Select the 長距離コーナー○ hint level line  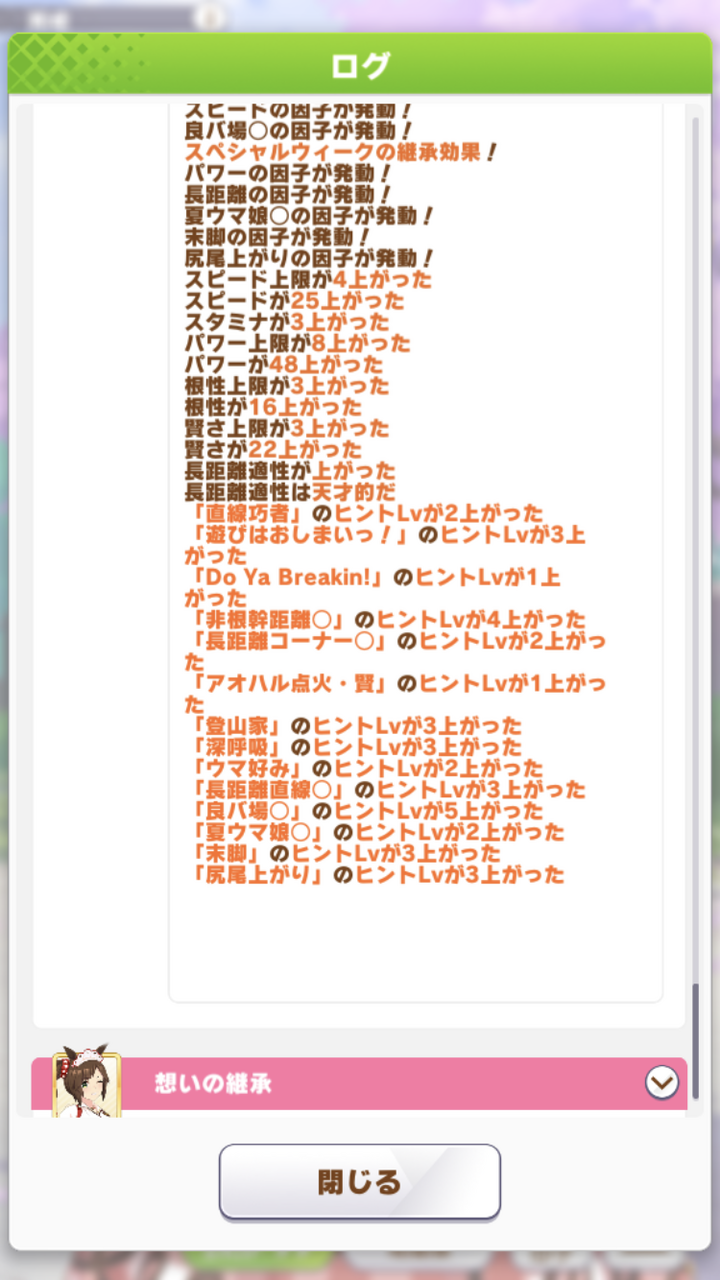(395, 650)
